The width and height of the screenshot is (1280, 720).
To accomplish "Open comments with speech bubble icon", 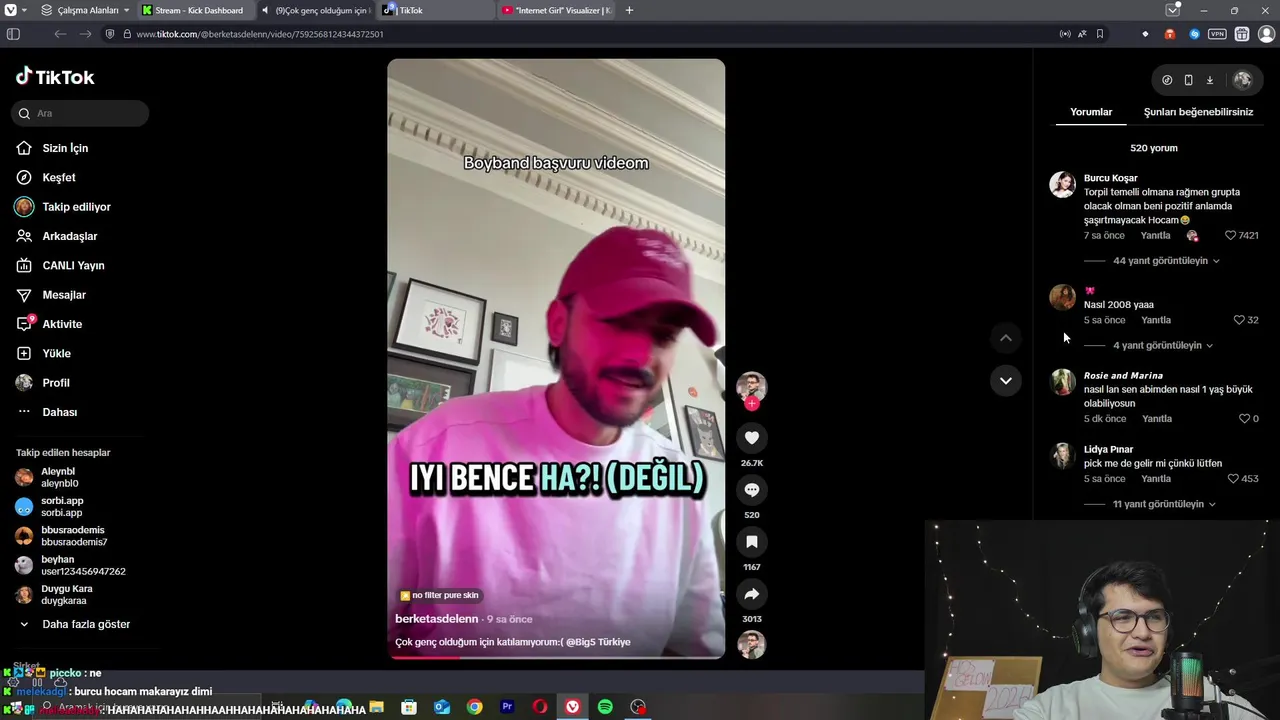I will point(752,490).
